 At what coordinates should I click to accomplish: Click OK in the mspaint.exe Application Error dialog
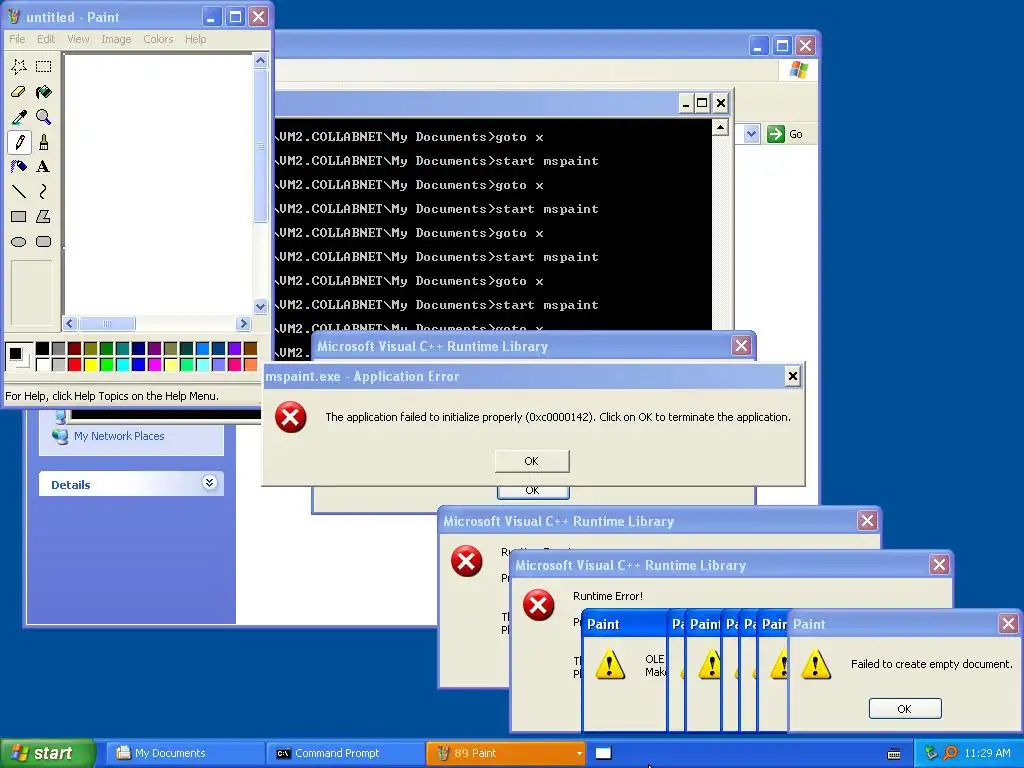coord(532,461)
